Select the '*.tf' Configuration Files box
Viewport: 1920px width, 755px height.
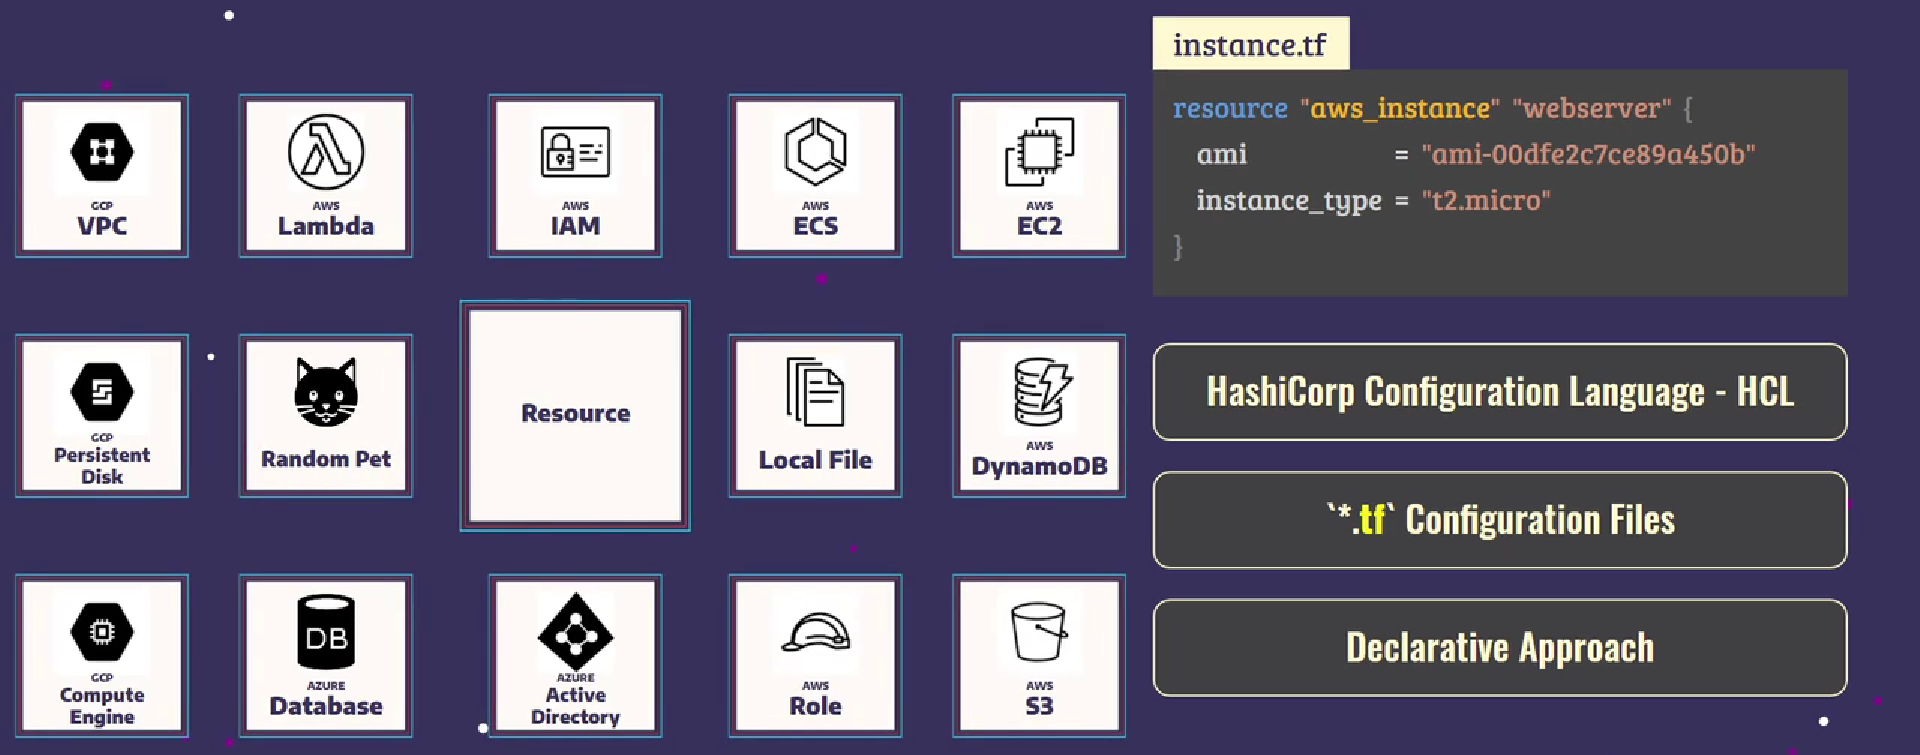(x=1500, y=520)
